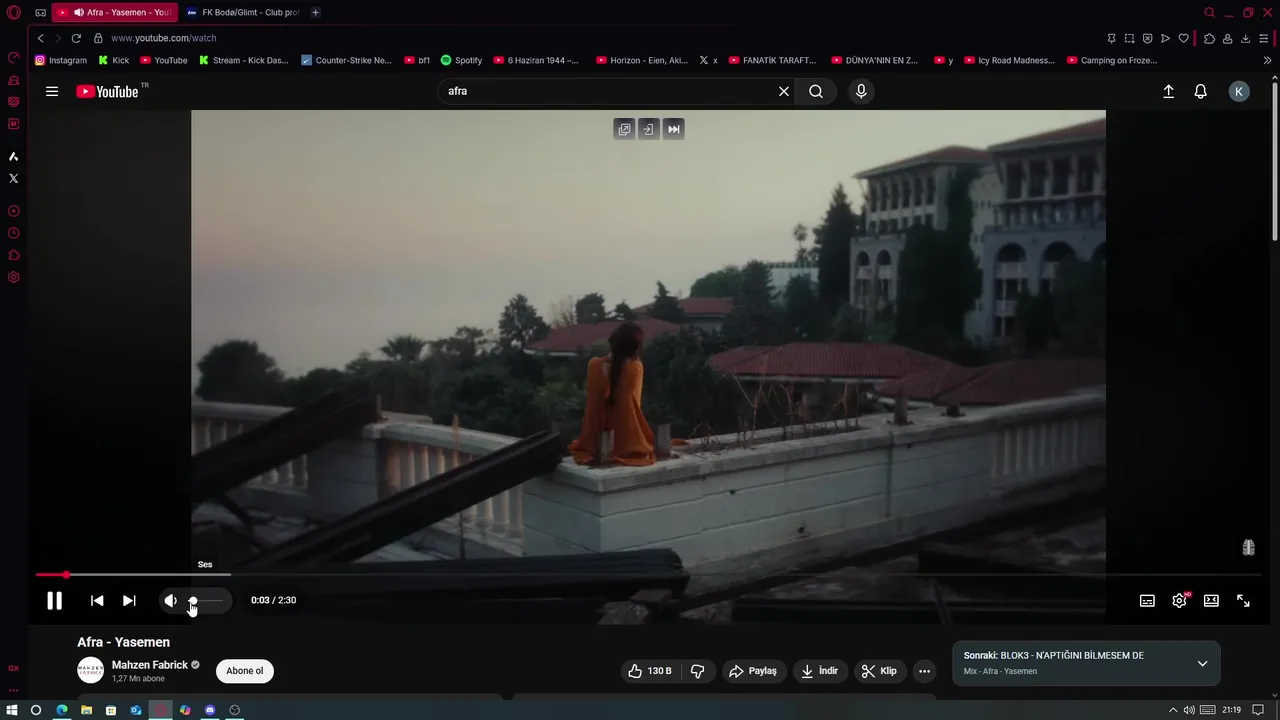Screen dimensions: 1280x720
Task: Pause the video playback
Action: pos(55,600)
